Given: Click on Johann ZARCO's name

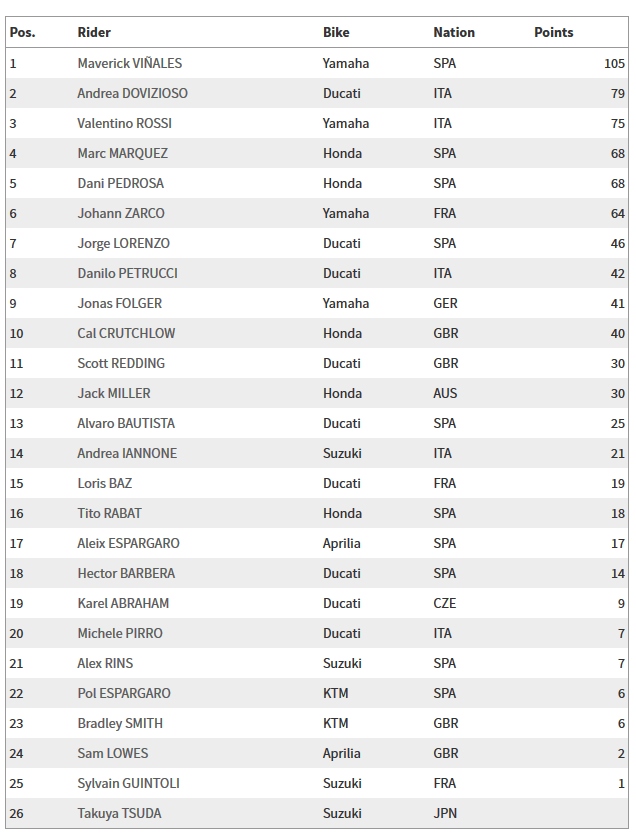Looking at the screenshot, I should pyautogui.click(x=121, y=213).
